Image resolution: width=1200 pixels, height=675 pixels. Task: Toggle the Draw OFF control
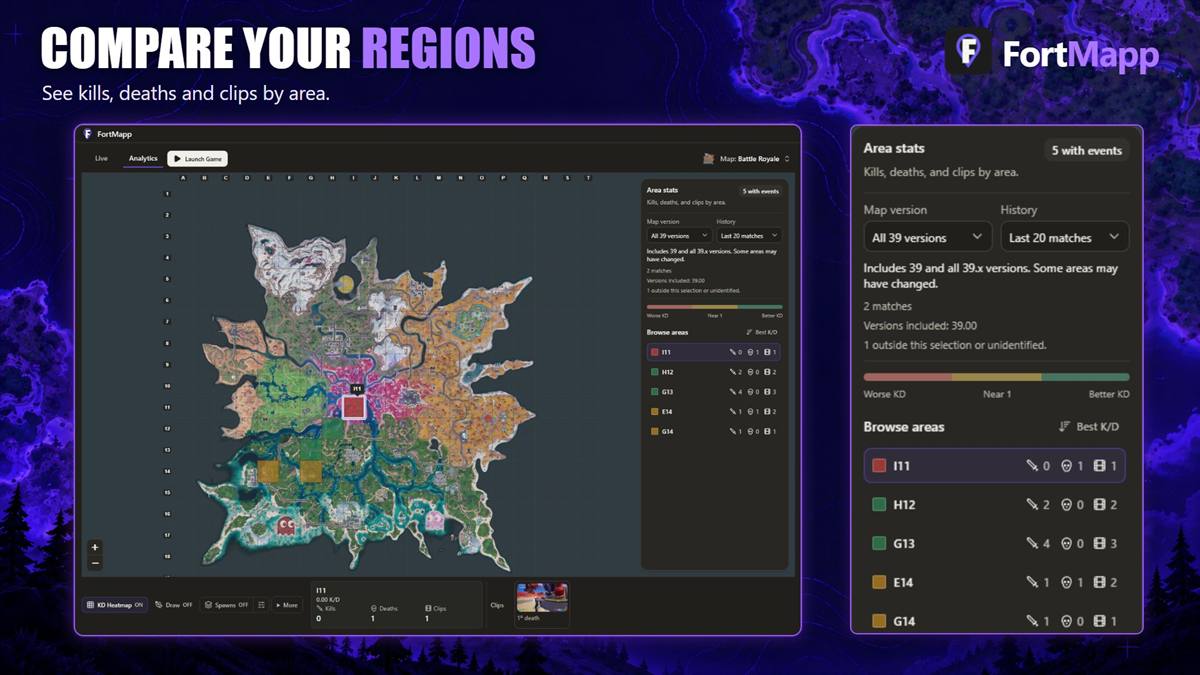pyautogui.click(x=174, y=605)
